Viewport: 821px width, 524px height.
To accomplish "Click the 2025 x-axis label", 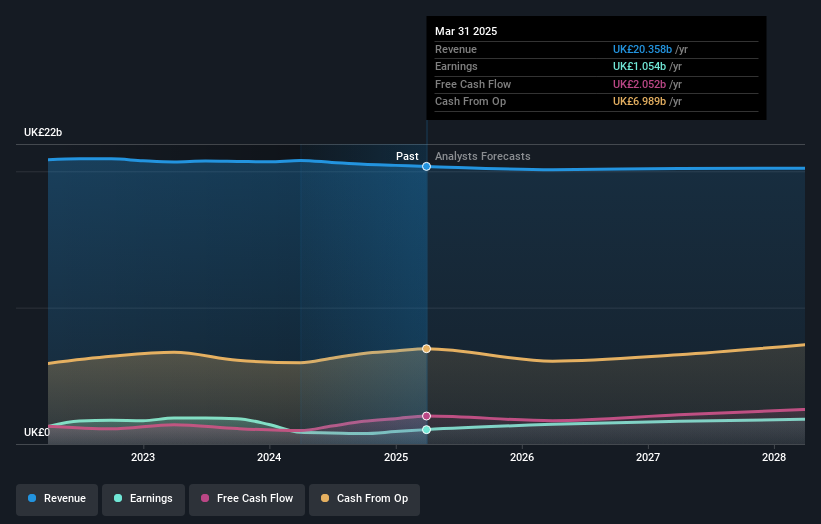I will (x=396, y=457).
